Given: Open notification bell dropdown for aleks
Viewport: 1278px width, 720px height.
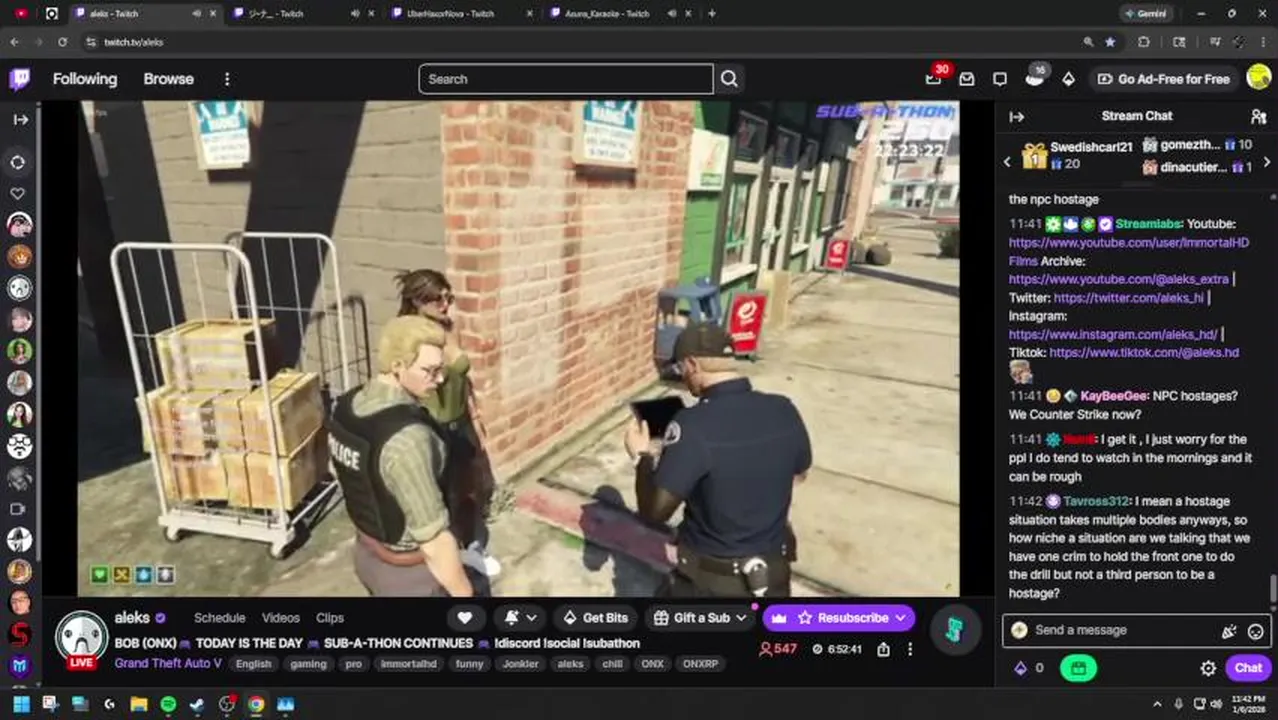Looking at the screenshot, I should click(x=521, y=618).
